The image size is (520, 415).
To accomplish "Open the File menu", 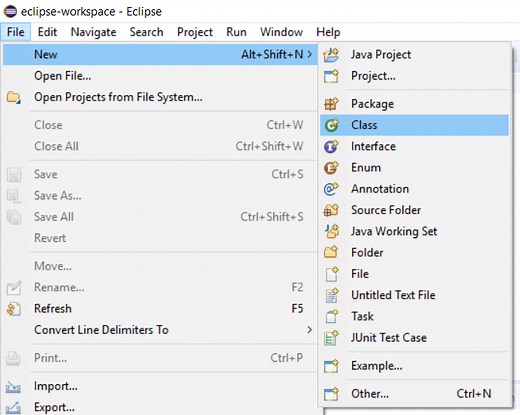I will coord(15,32).
